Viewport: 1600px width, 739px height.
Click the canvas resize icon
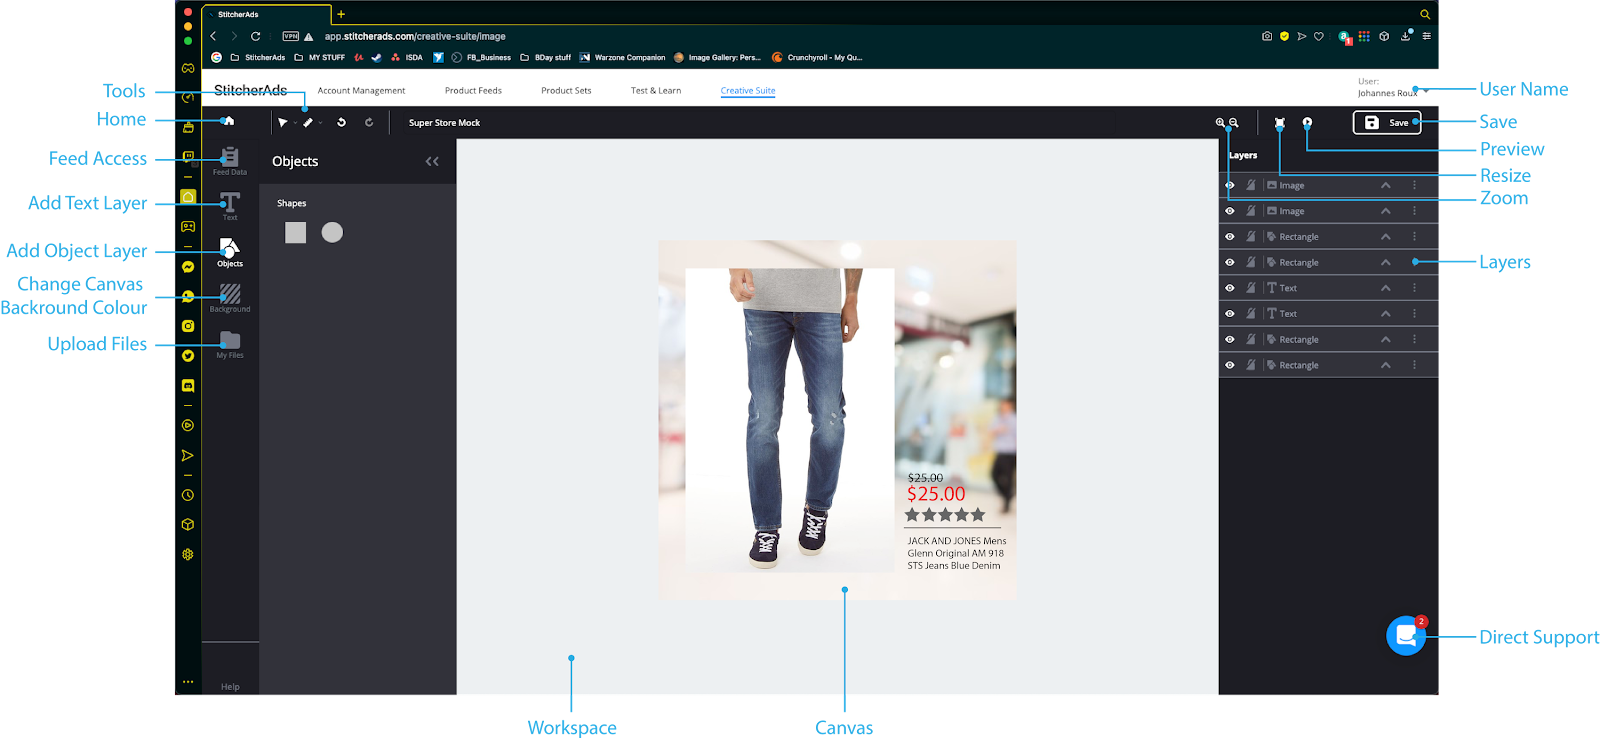click(x=1280, y=123)
